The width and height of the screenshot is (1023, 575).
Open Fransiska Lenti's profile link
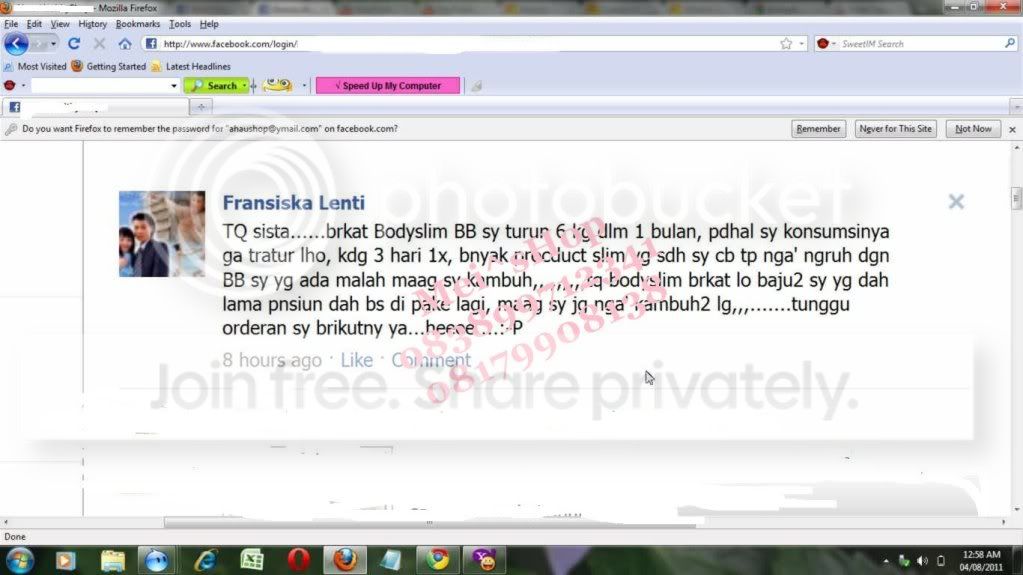(294, 202)
